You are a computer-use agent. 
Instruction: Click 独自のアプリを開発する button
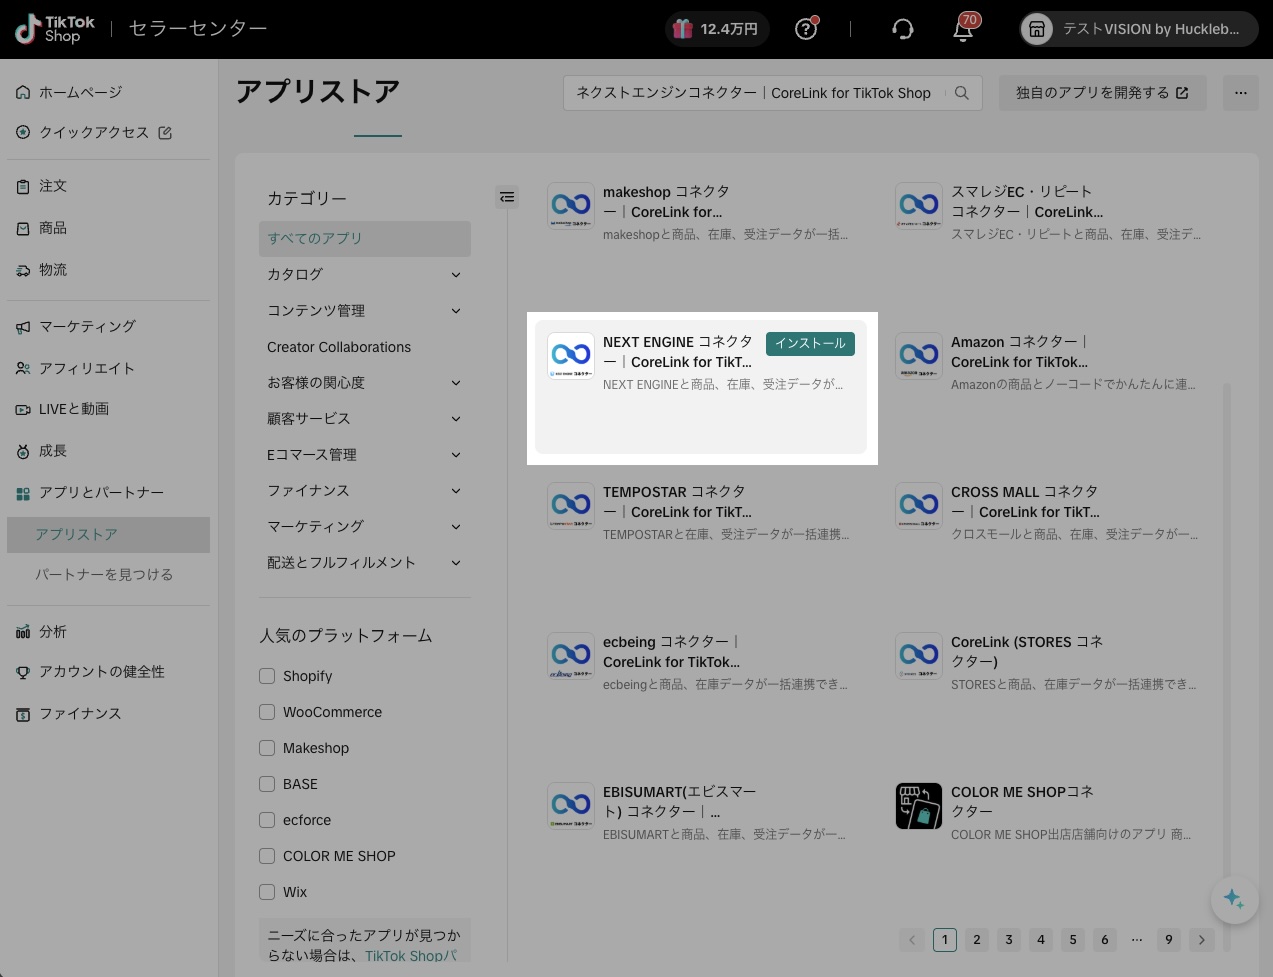point(1102,93)
